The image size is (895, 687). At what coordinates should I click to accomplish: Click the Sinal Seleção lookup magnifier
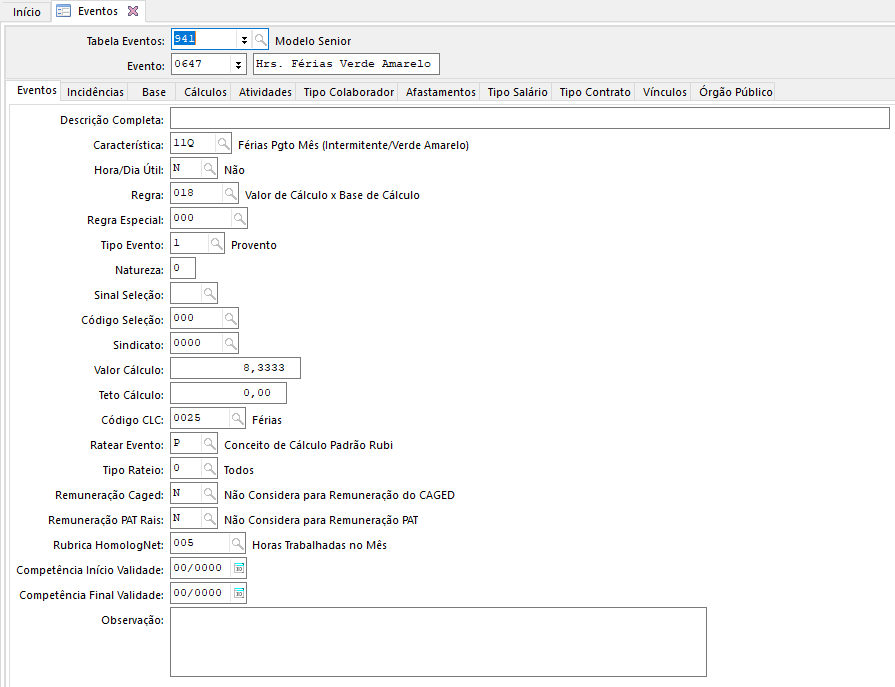209,294
